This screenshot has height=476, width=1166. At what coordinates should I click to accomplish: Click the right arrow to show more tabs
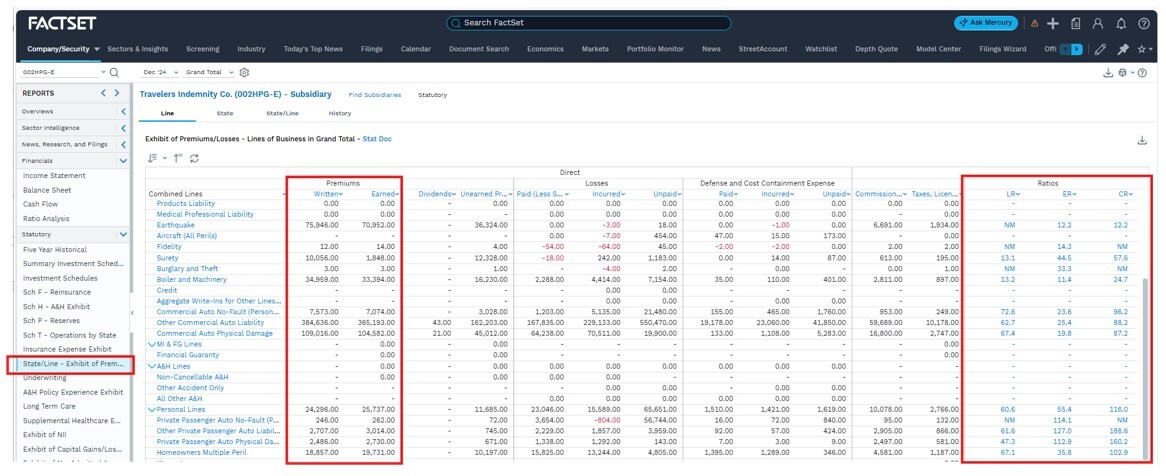[1077, 49]
